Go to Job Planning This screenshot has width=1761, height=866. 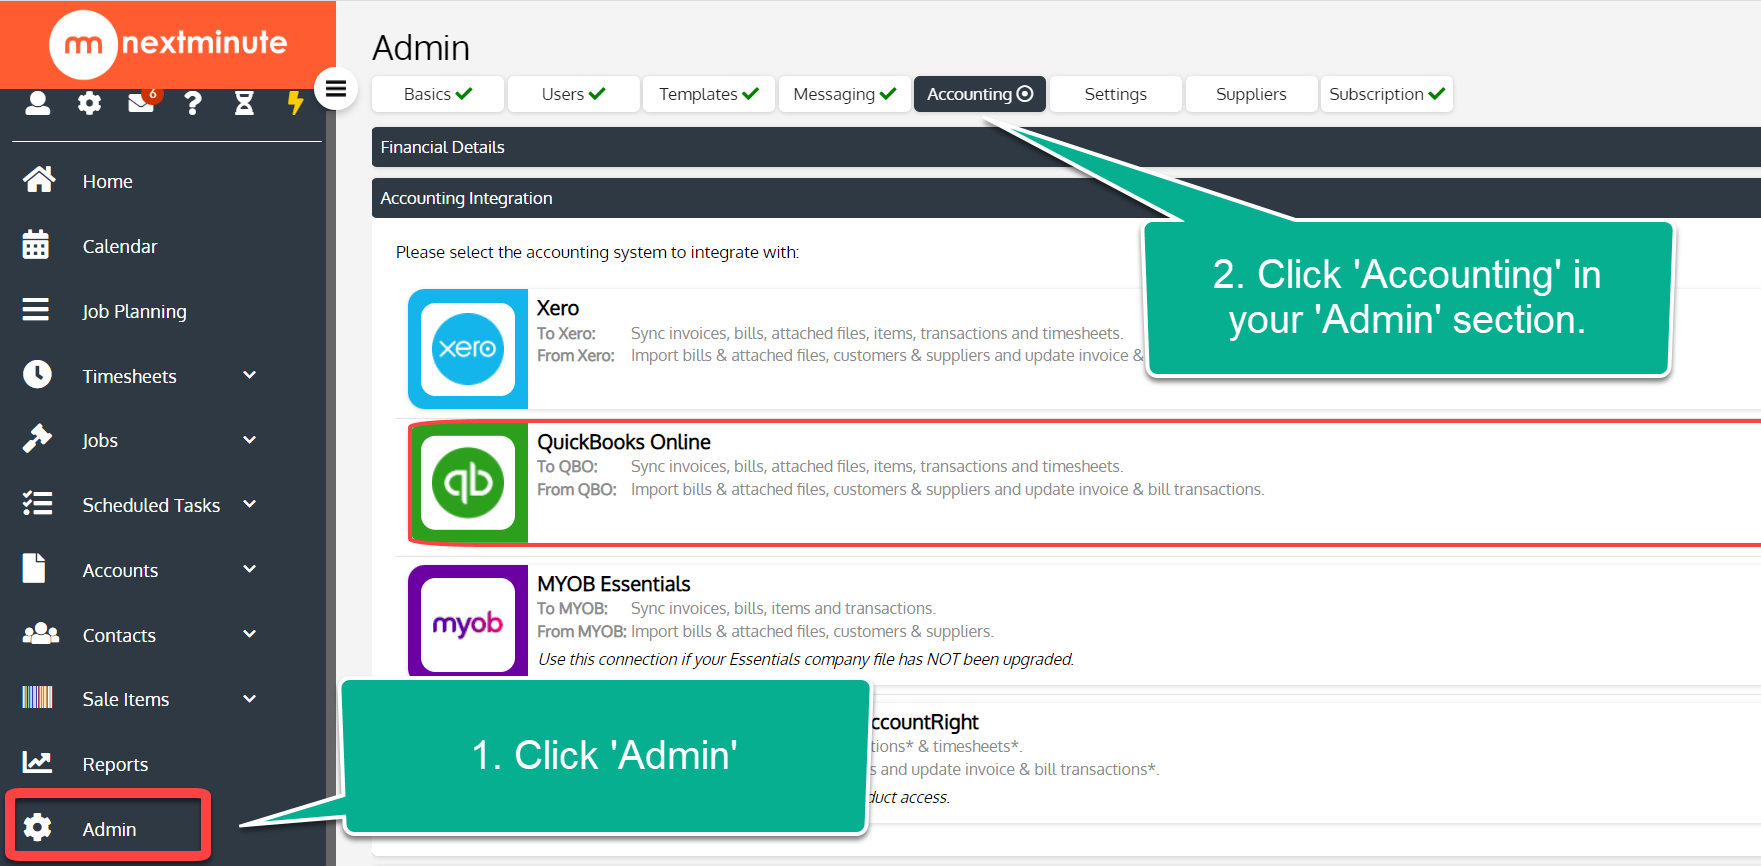[134, 311]
